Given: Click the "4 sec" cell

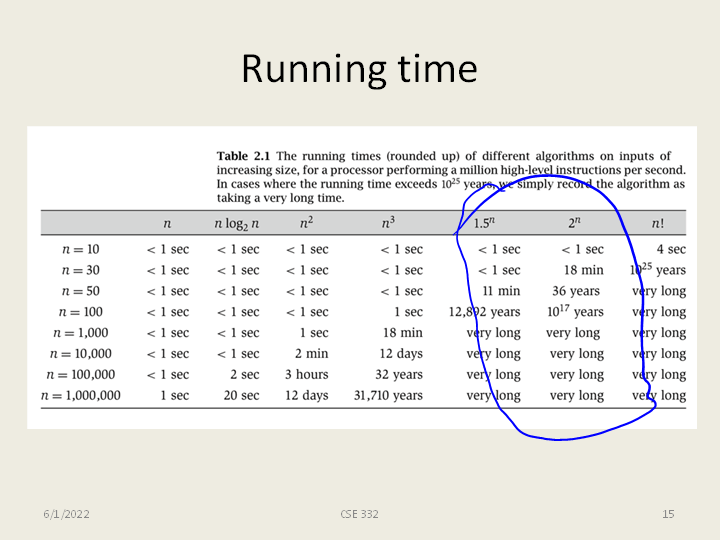Looking at the screenshot, I should pyautogui.click(x=670, y=249).
